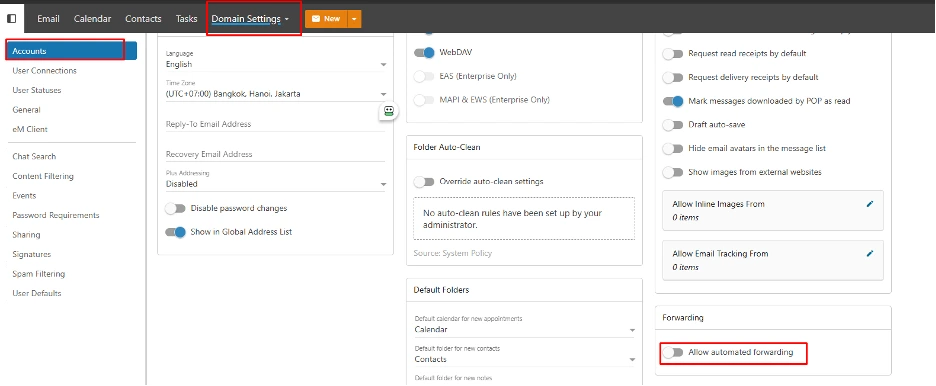Enable Request delivery receipts by default
The height and width of the screenshot is (386, 936).
[x=673, y=78]
